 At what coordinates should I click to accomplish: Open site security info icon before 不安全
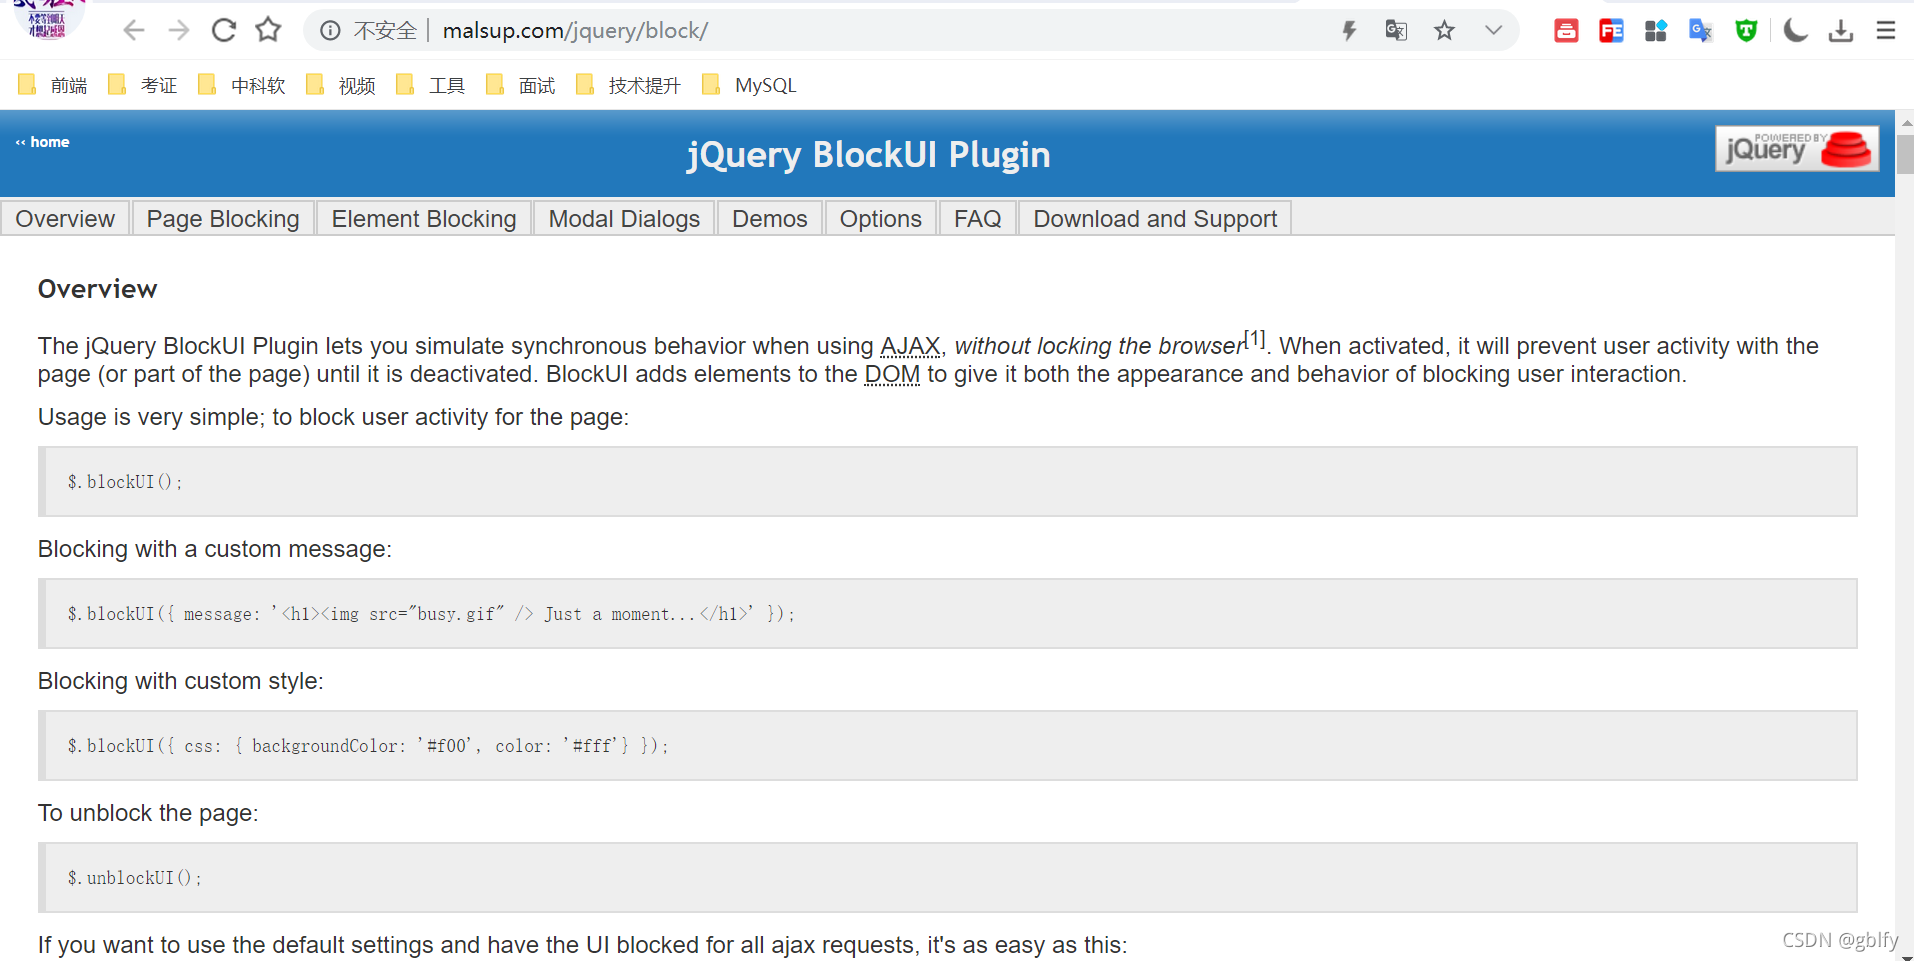coord(330,31)
